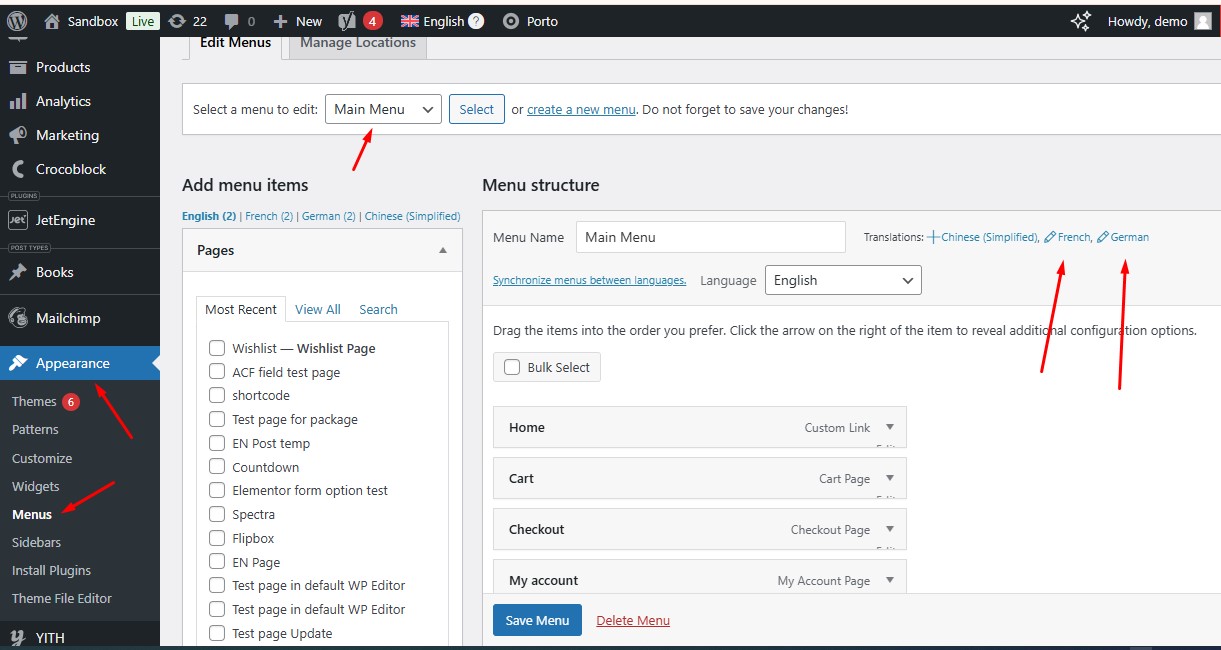
Task: Edit the French translation pencil icon
Action: [x=1049, y=237]
